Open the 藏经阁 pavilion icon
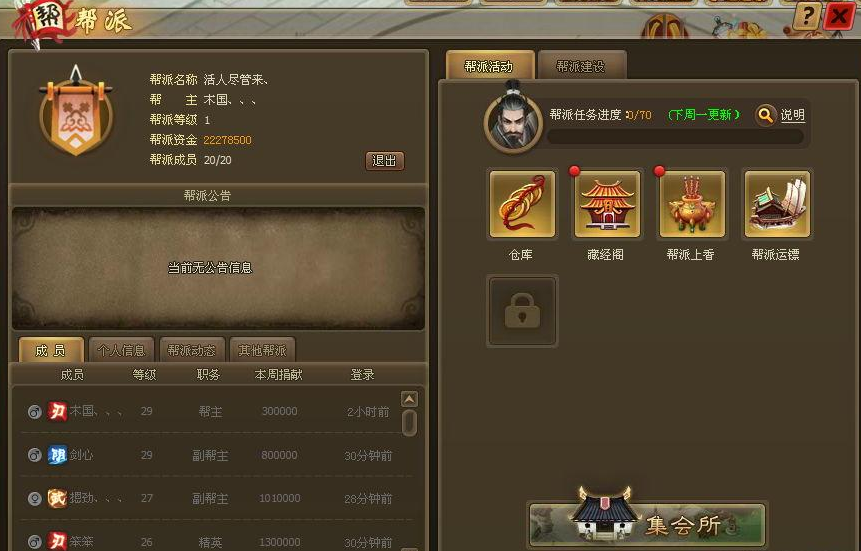Screen dimensions: 861x551 607,204
